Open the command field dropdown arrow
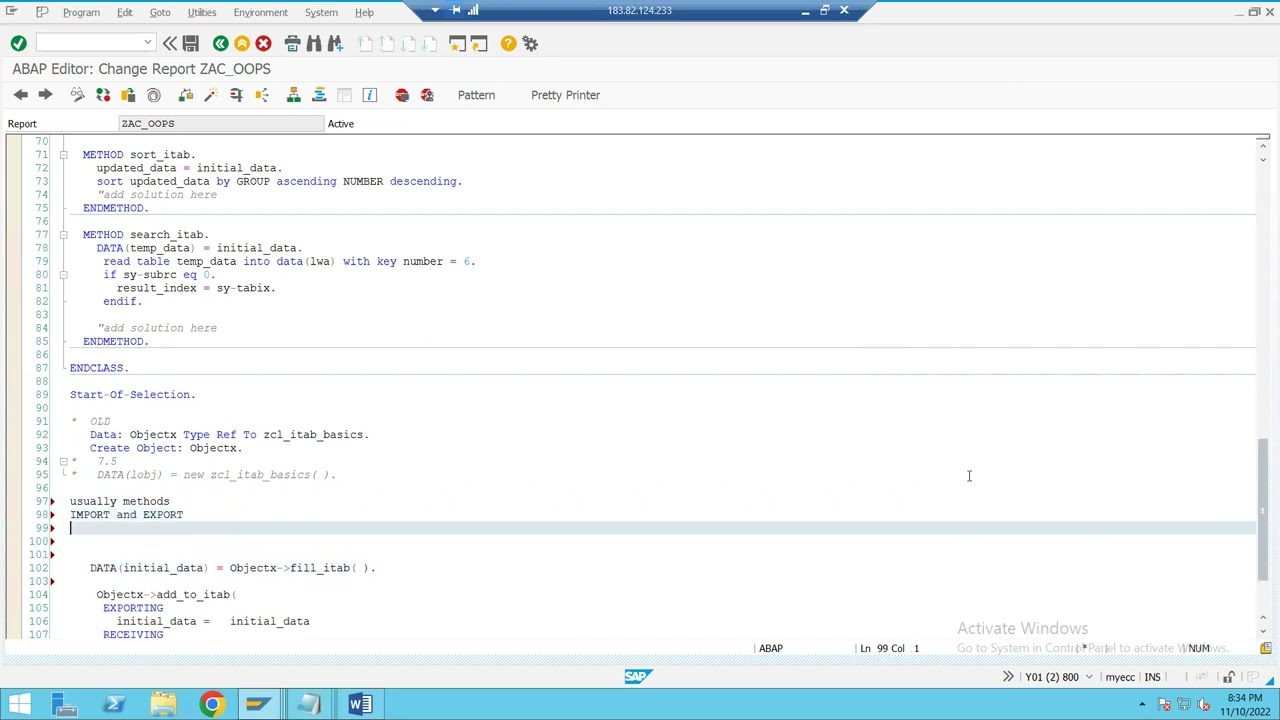This screenshot has width=1280, height=720. click(x=147, y=43)
